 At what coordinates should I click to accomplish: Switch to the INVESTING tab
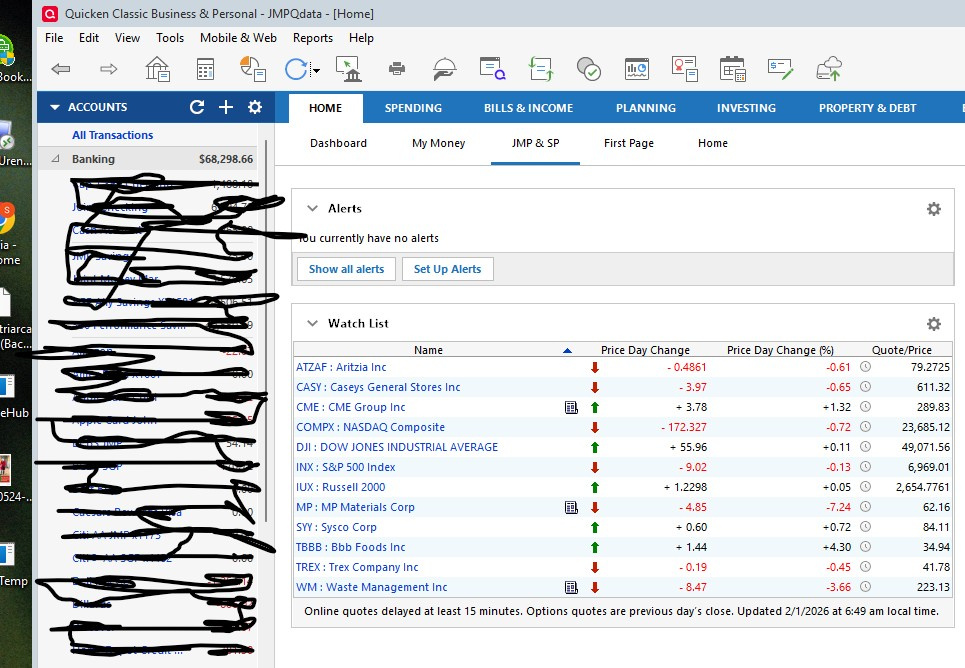(x=746, y=108)
